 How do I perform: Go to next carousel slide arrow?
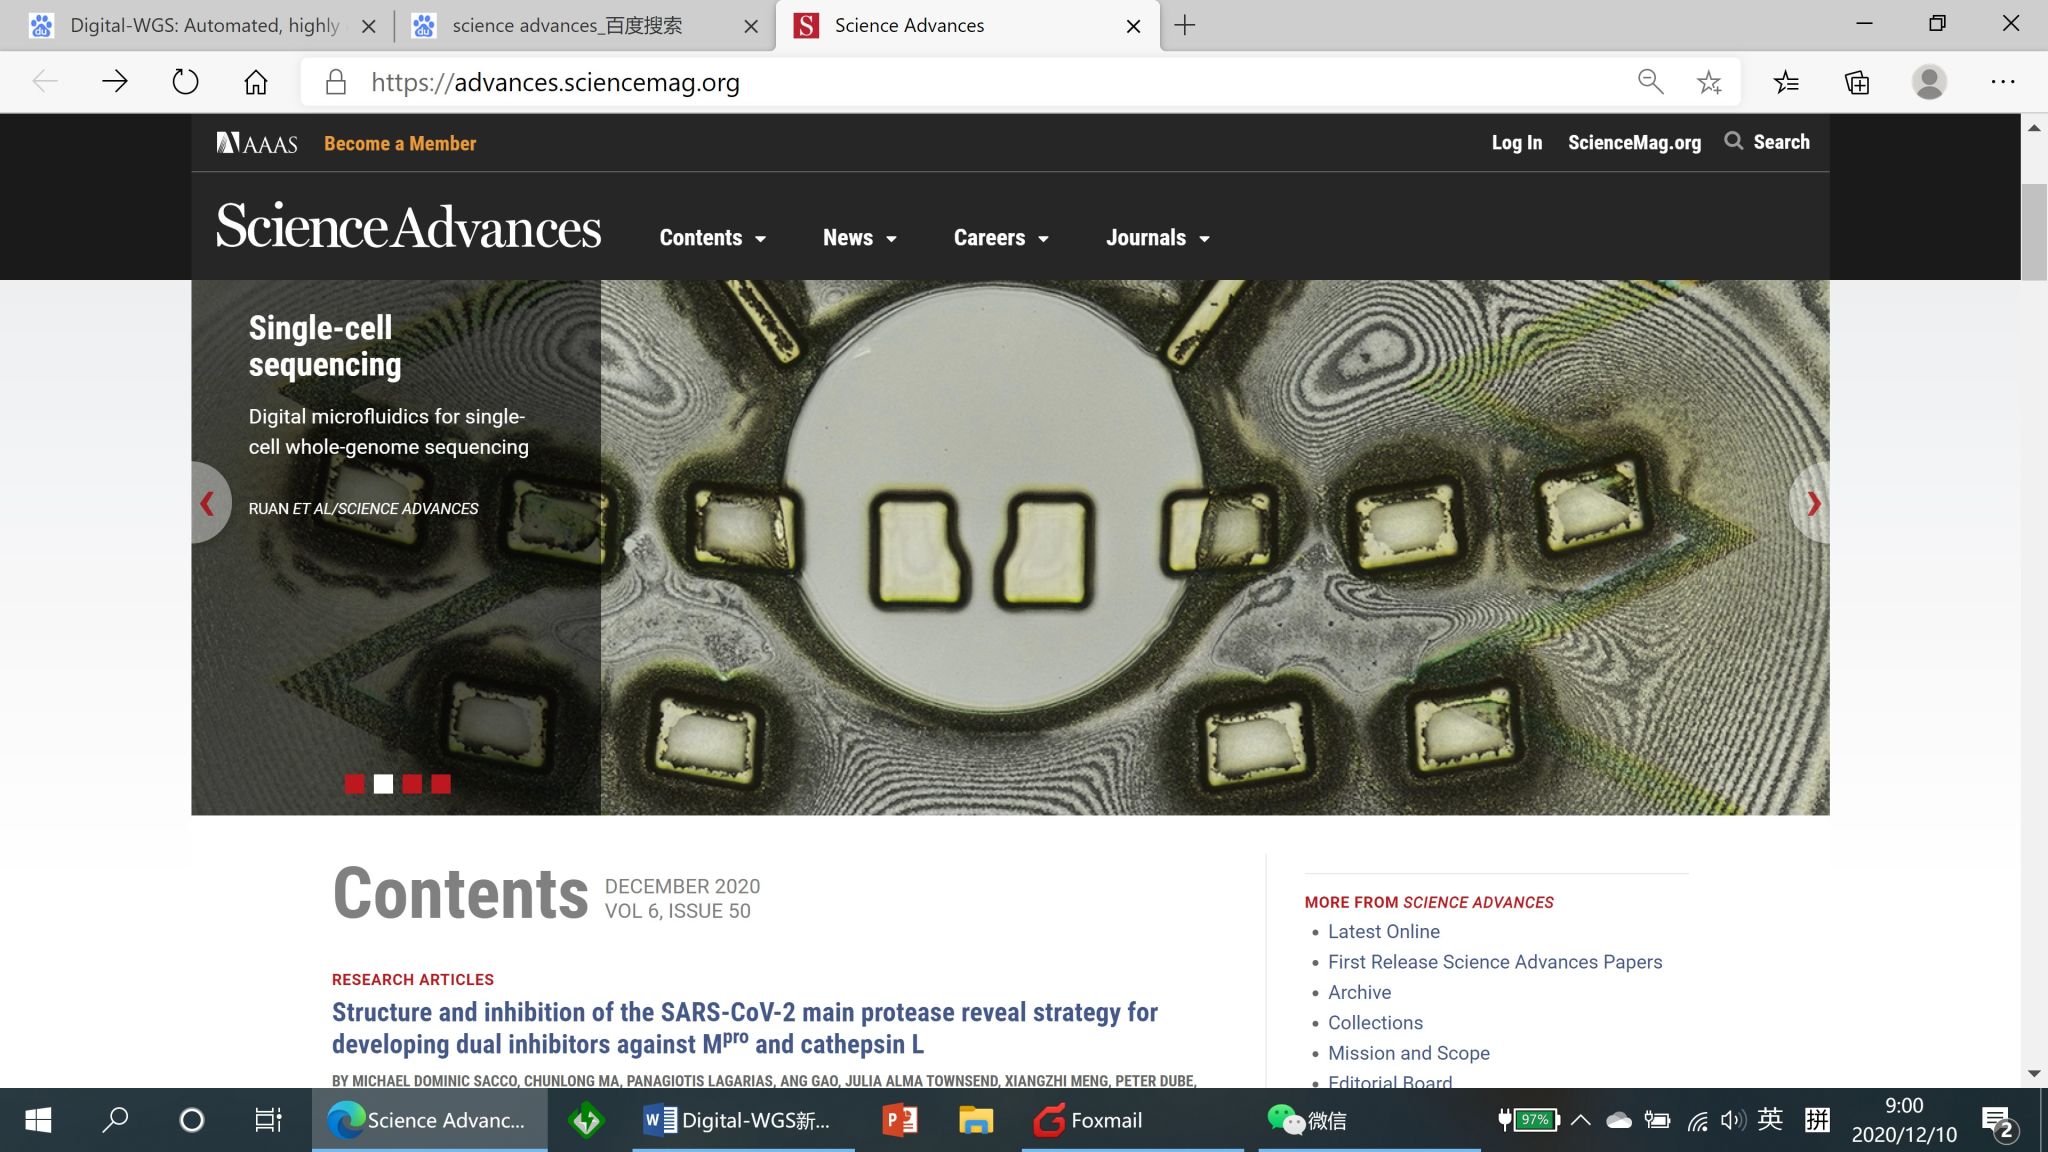[1813, 503]
